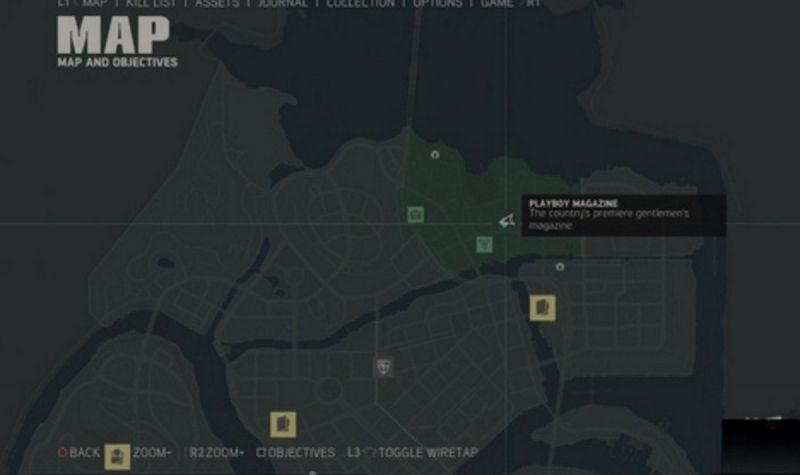800x475 pixels.
Task: Click the small circle marker below the tooltip
Action: point(560,266)
